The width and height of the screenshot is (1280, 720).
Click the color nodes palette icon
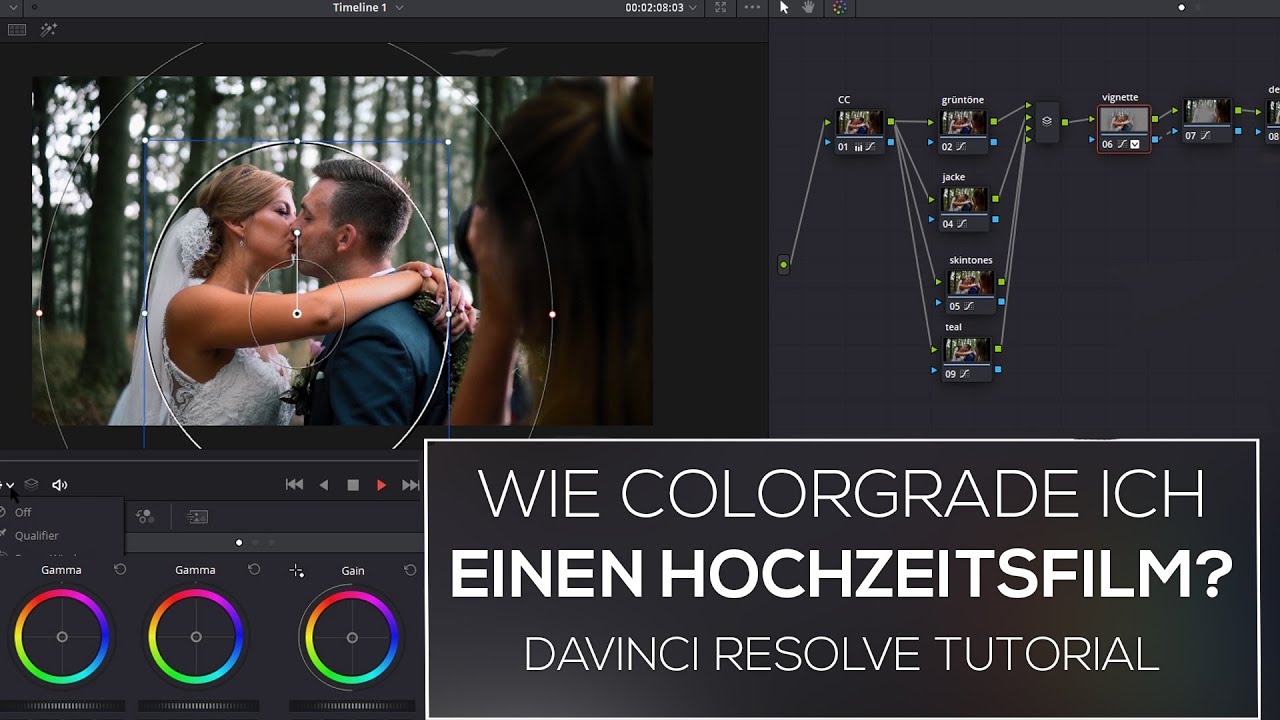point(145,517)
